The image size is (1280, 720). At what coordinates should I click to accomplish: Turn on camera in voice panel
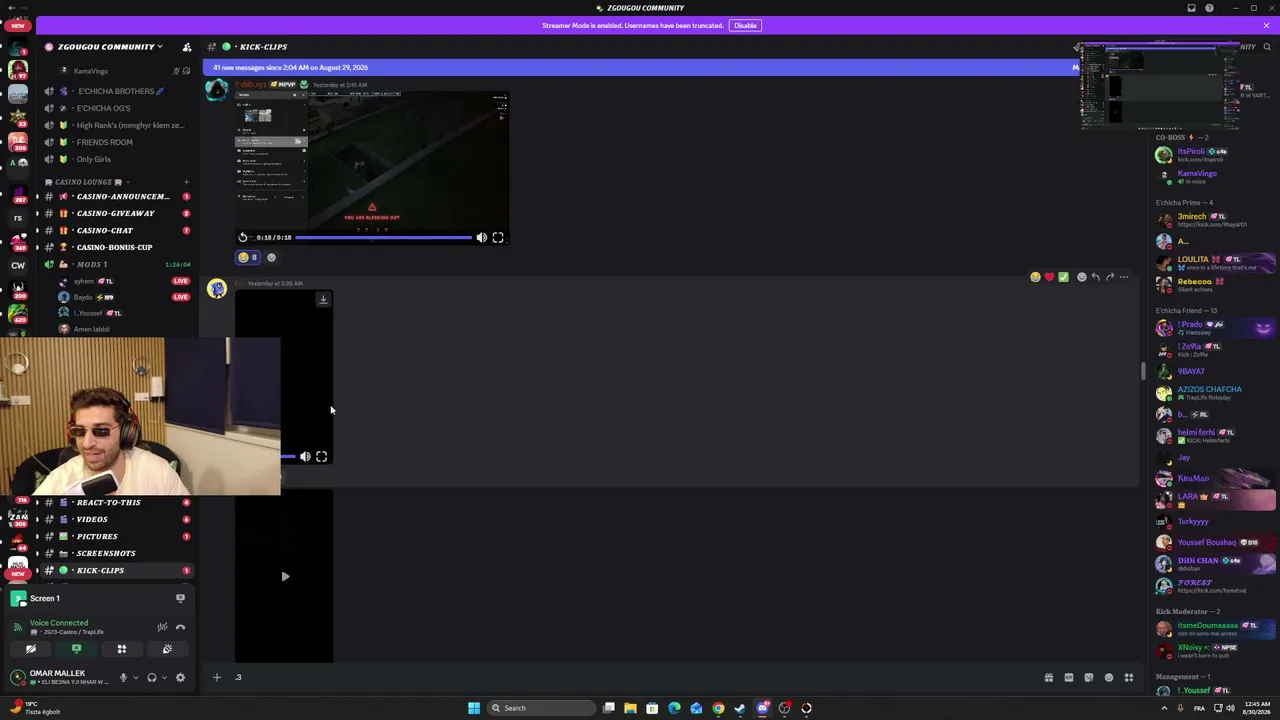pos(31,649)
